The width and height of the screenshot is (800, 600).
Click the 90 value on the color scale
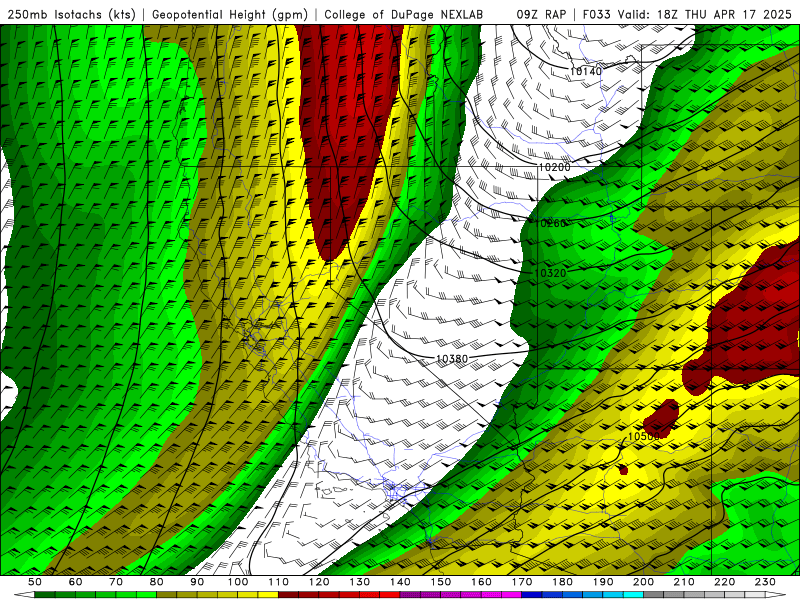197,582
